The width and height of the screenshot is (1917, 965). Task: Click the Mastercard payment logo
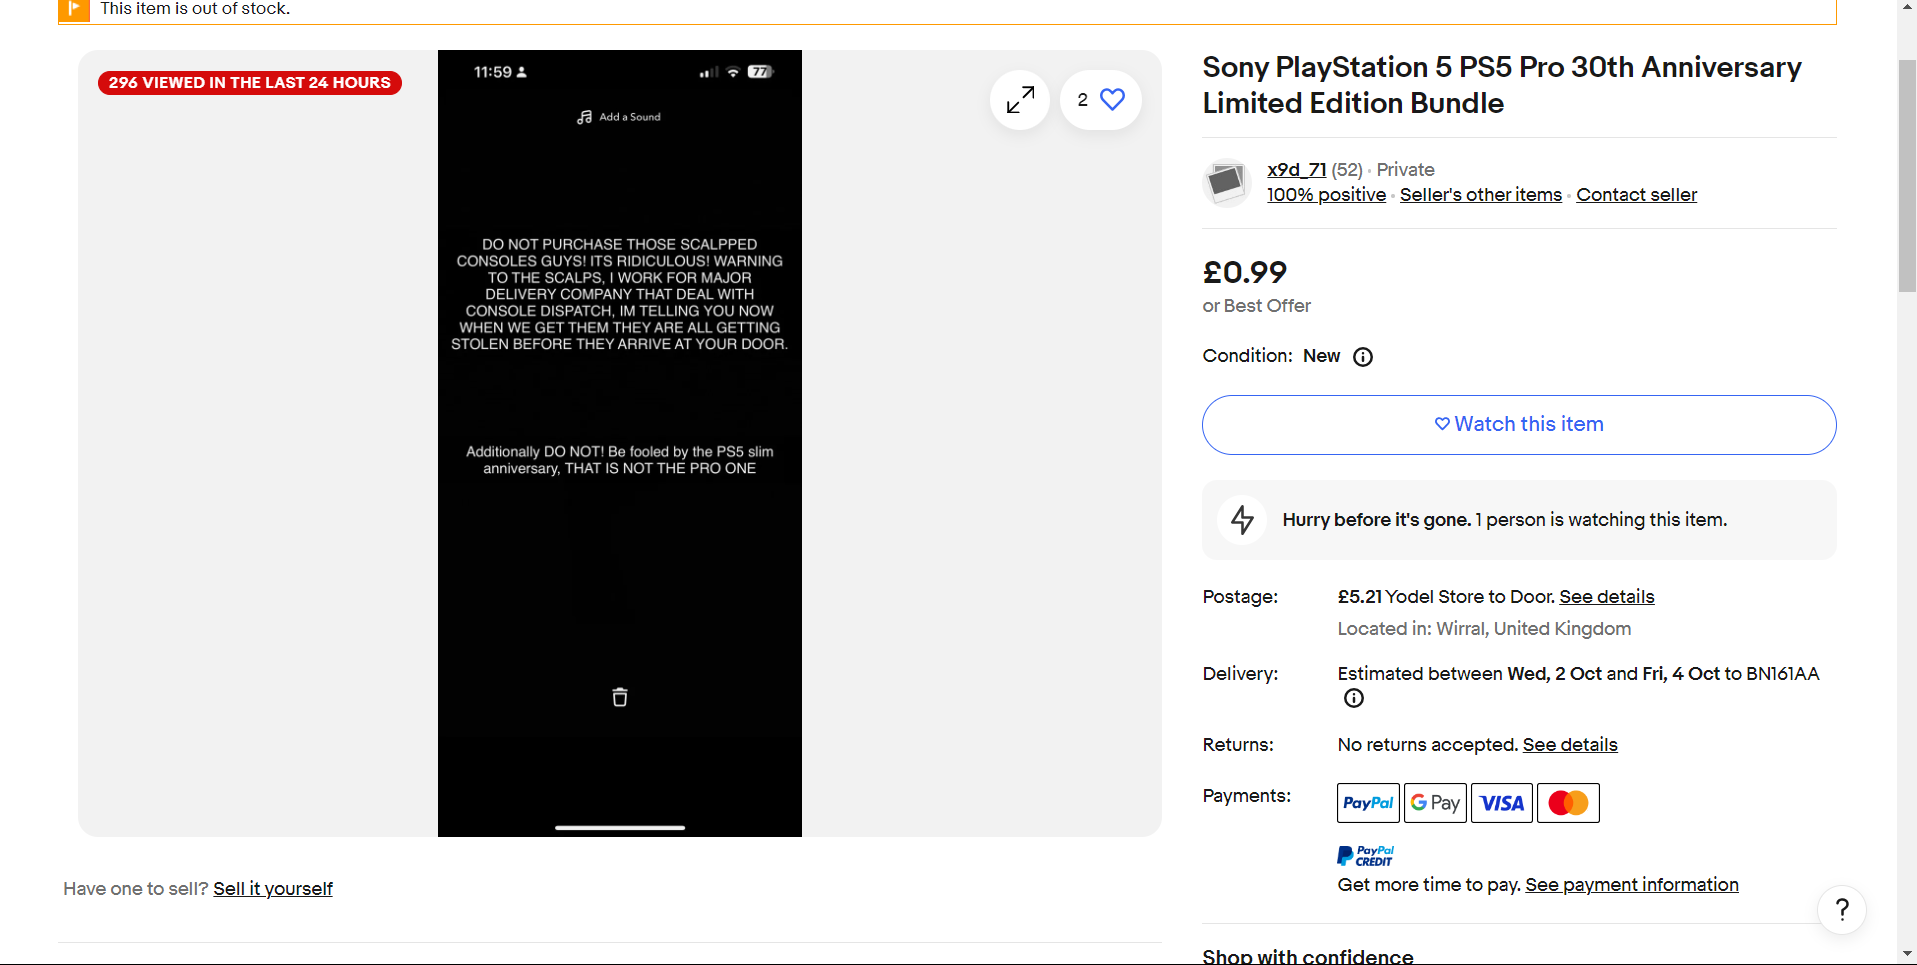point(1568,803)
